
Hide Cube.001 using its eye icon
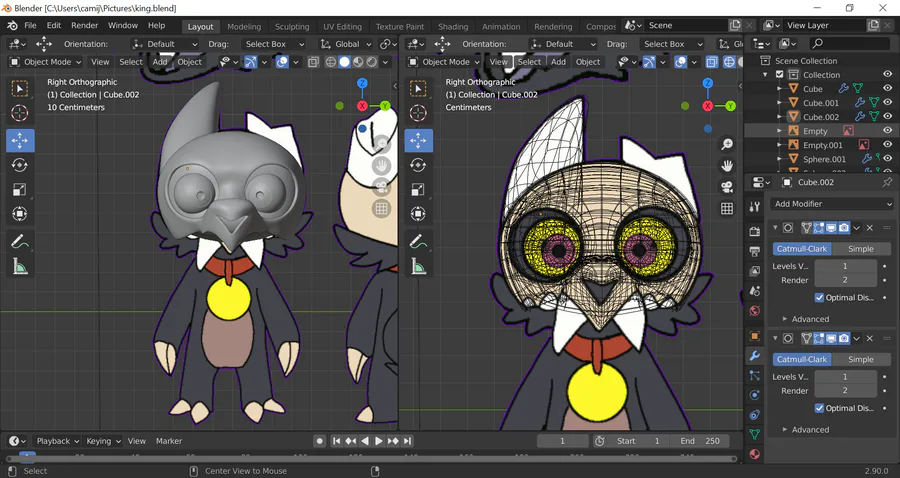tap(887, 103)
